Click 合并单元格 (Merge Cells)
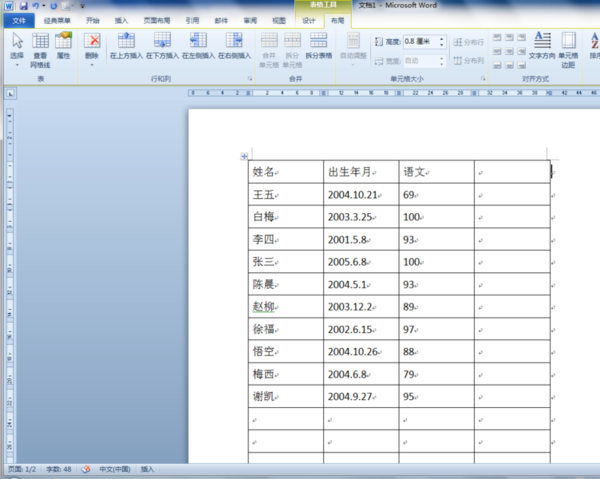Viewport: 600px width, 479px height. click(x=269, y=50)
